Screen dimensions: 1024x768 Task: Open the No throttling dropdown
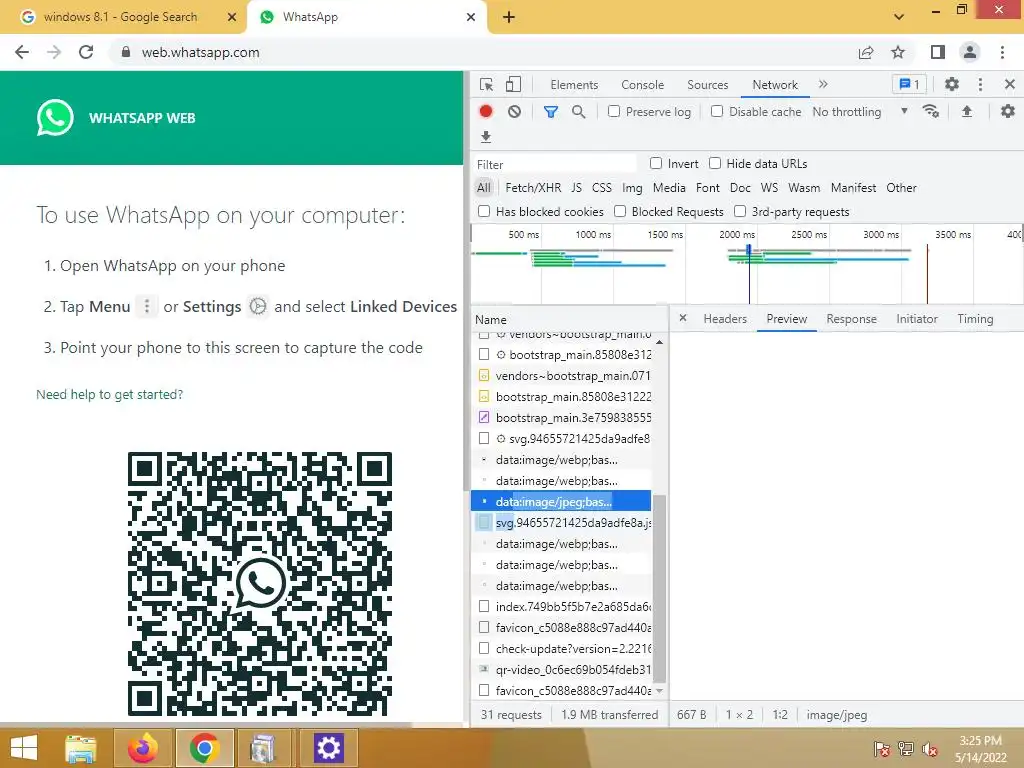coord(860,112)
